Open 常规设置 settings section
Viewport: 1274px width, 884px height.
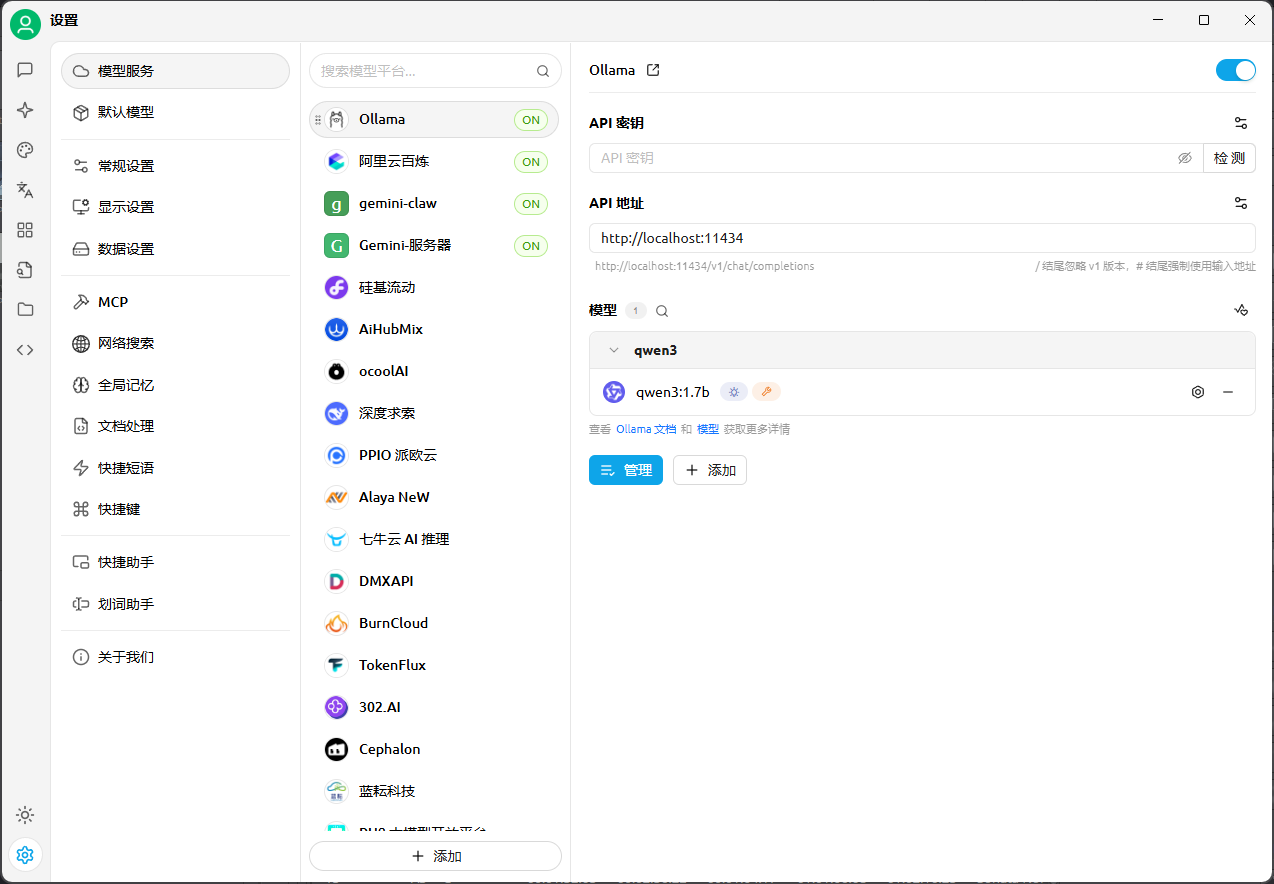click(175, 166)
